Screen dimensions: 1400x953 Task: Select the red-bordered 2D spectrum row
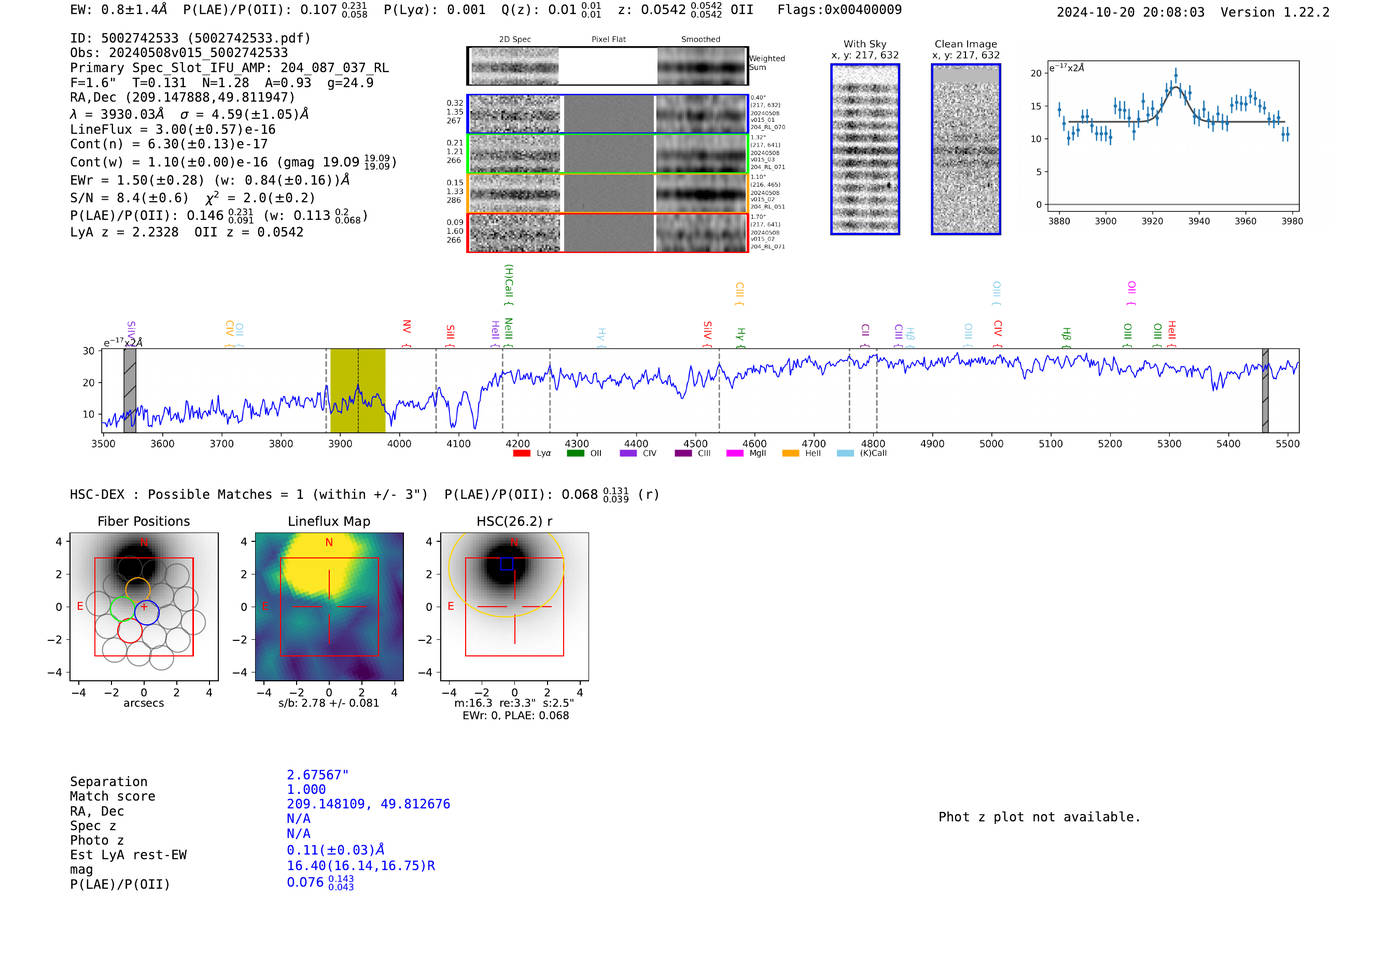607,233
